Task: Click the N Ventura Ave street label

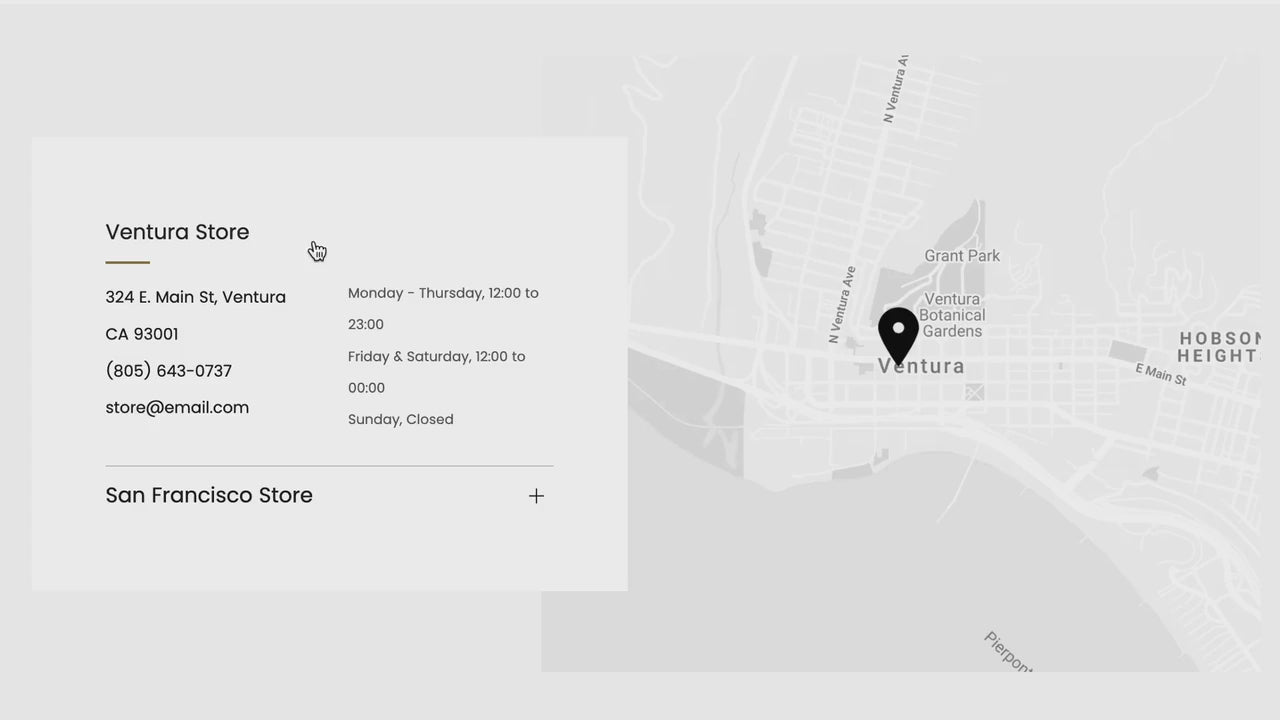Action: pos(842,304)
